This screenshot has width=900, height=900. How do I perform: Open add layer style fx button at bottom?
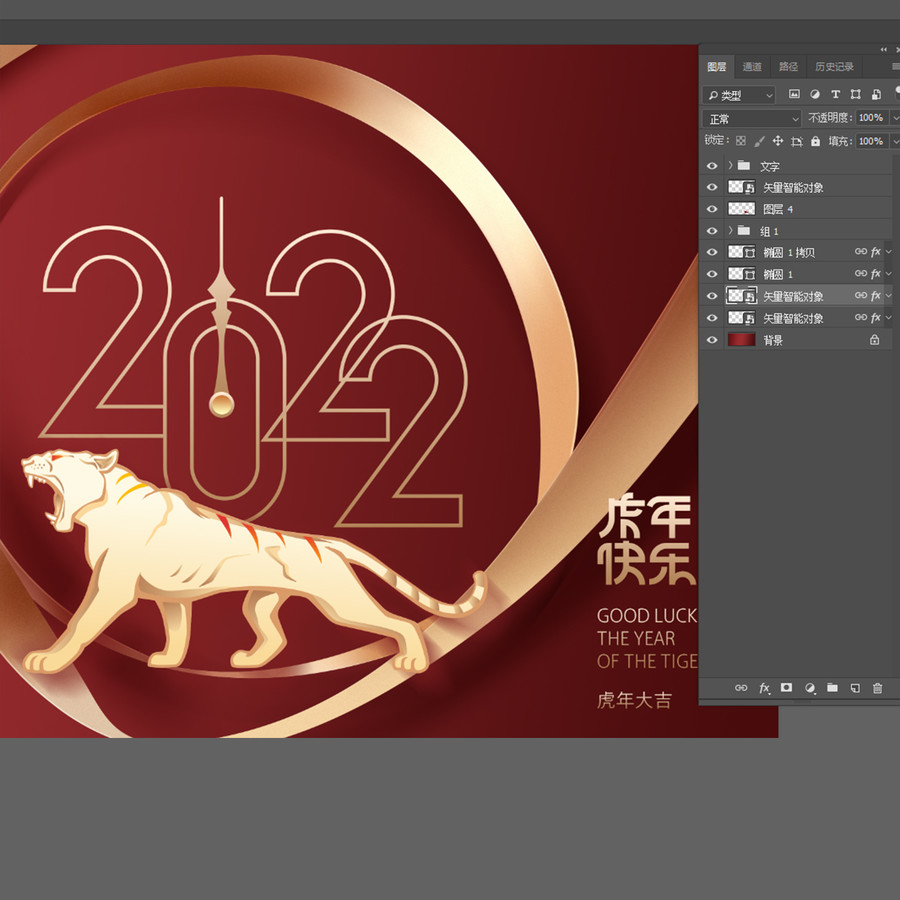pos(764,688)
